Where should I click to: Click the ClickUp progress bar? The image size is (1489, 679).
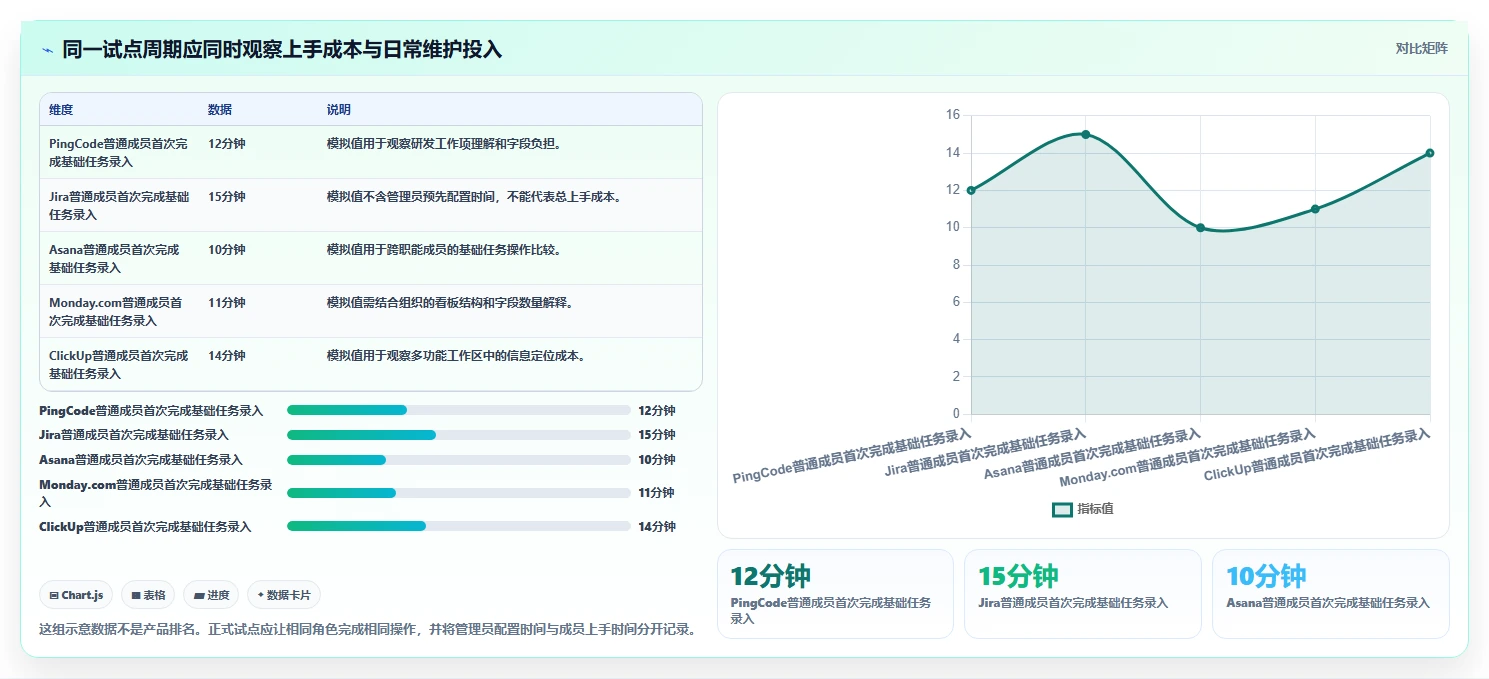pos(458,526)
